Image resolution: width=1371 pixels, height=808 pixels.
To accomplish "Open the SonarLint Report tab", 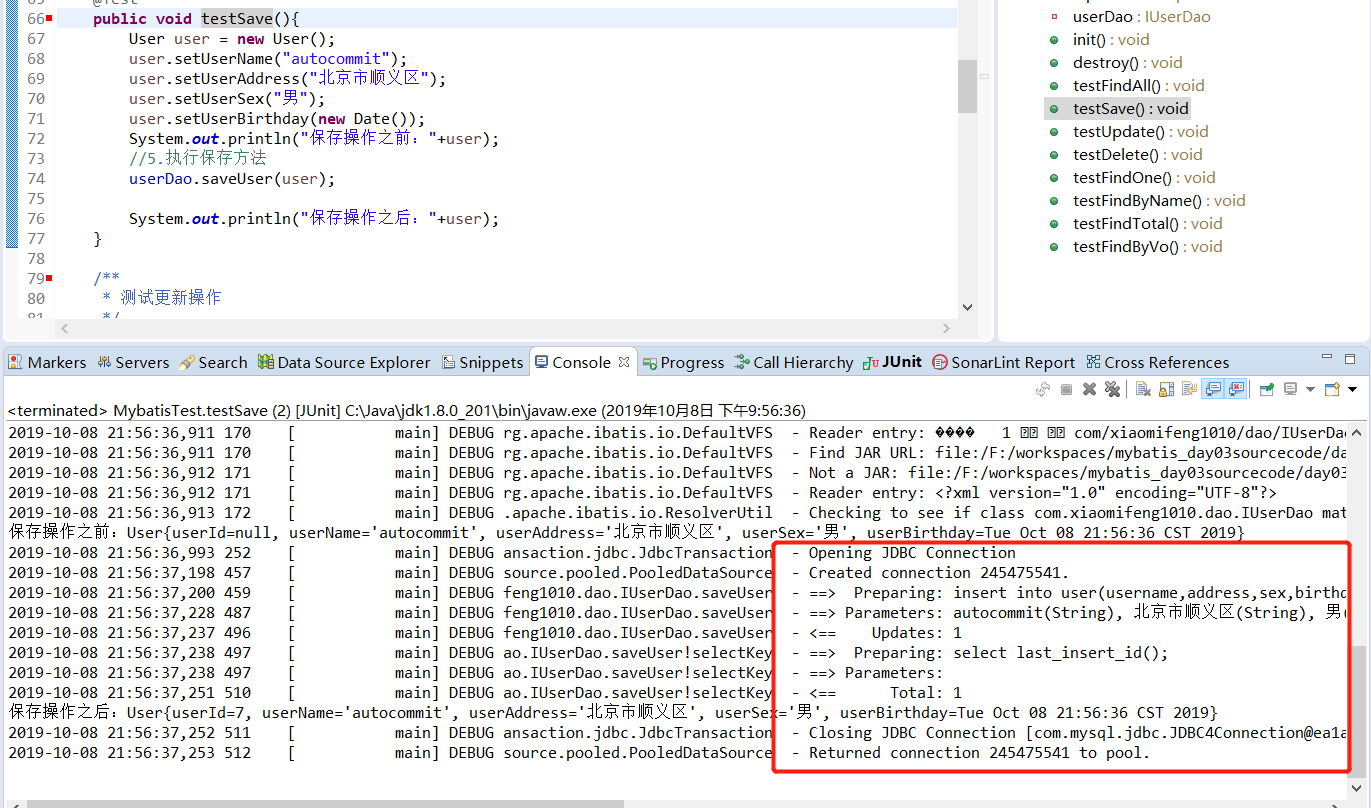I will point(1003,362).
